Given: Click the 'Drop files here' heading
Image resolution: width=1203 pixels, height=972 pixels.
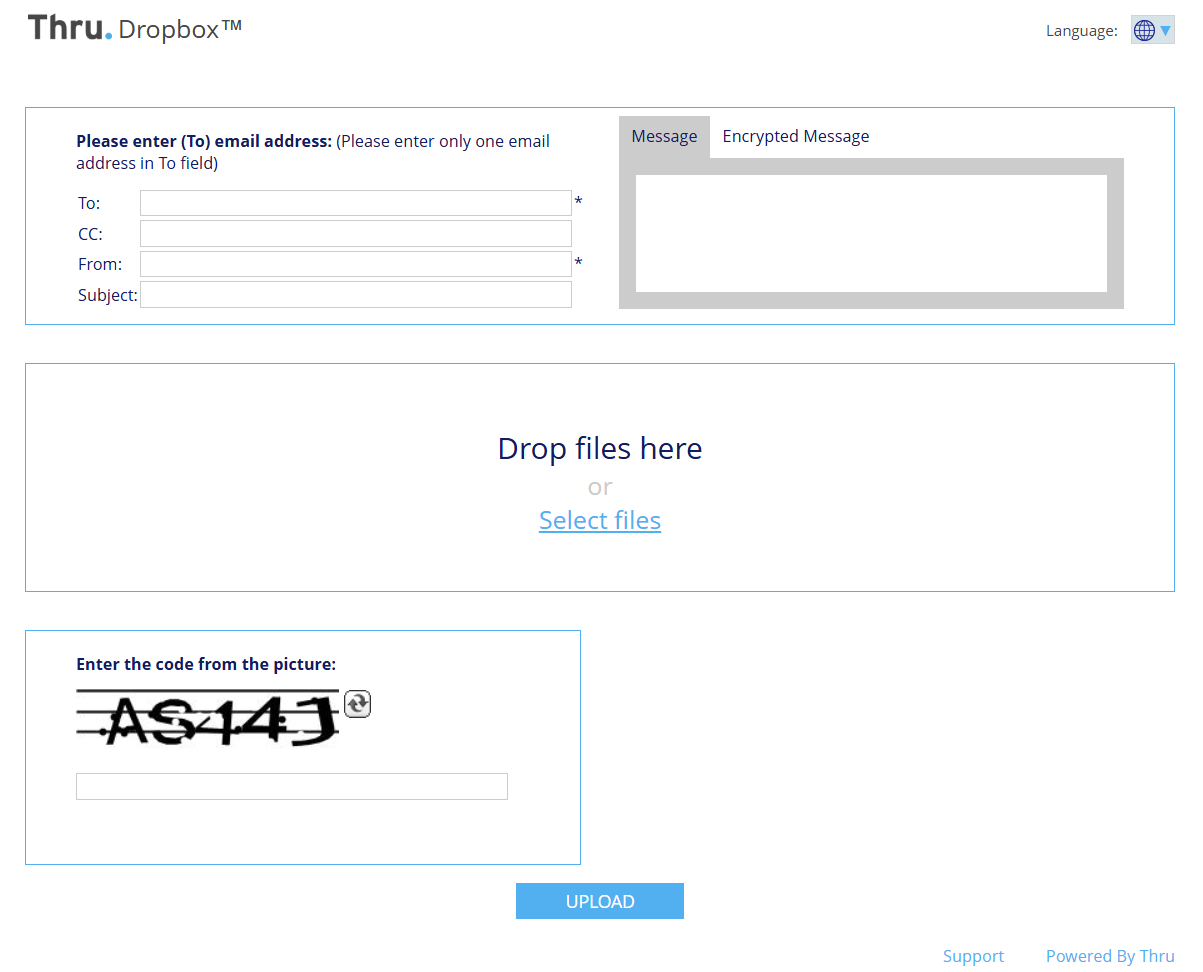Looking at the screenshot, I should pyautogui.click(x=599, y=448).
